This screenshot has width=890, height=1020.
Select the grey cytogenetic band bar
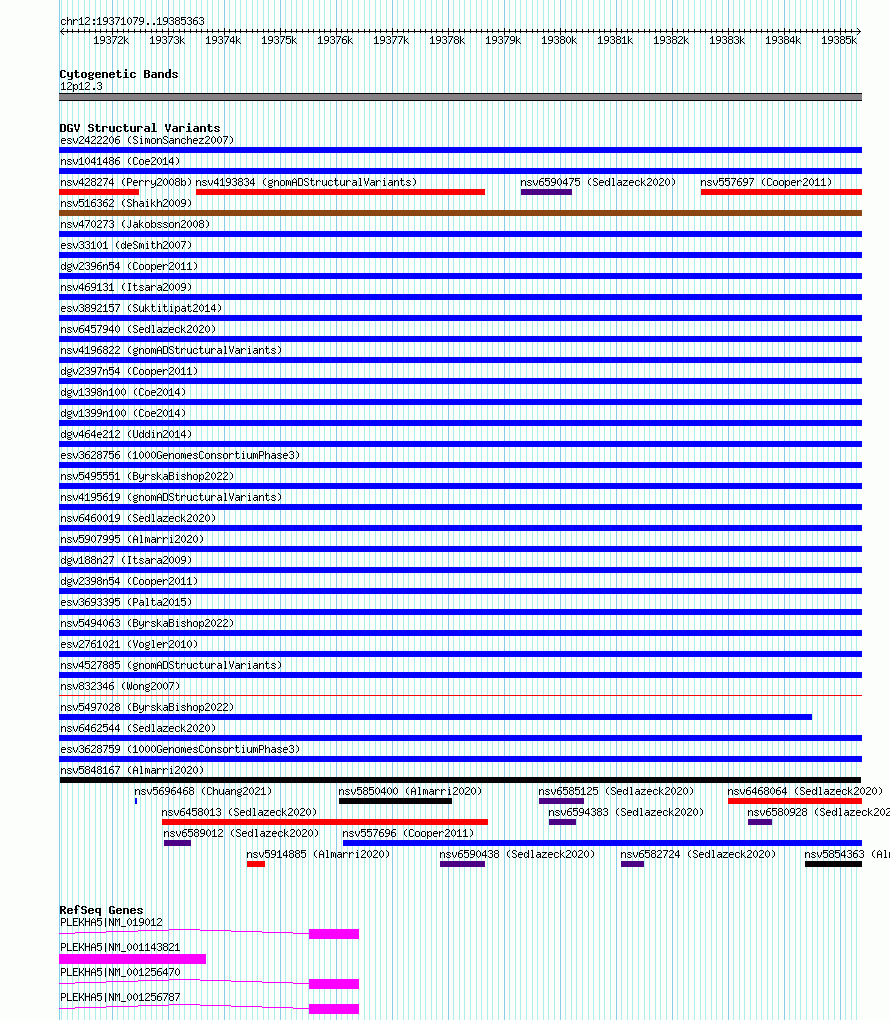pos(461,97)
